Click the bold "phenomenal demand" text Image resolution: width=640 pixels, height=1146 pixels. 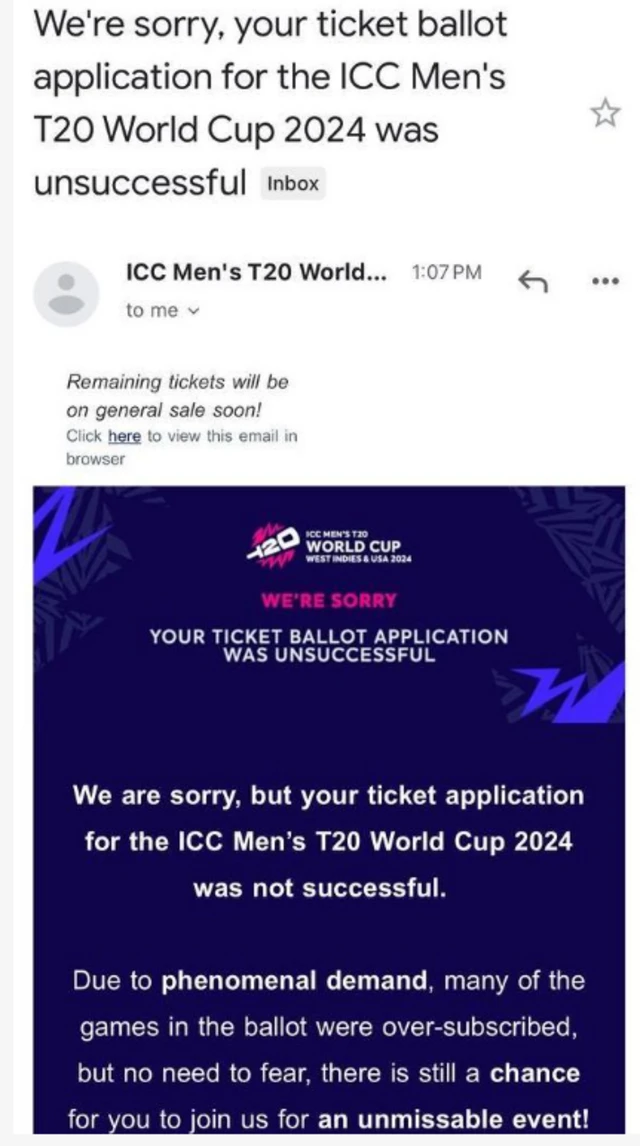tap(295, 981)
